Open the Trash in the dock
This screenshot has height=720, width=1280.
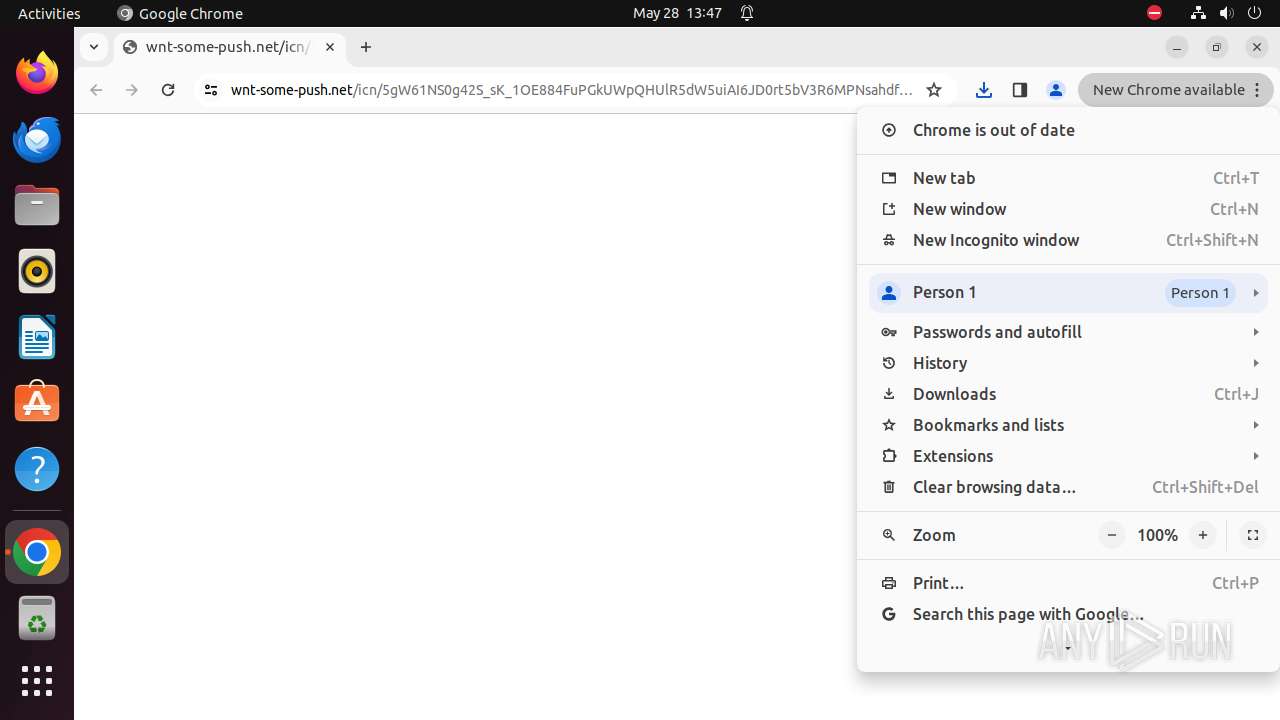pyautogui.click(x=37, y=618)
